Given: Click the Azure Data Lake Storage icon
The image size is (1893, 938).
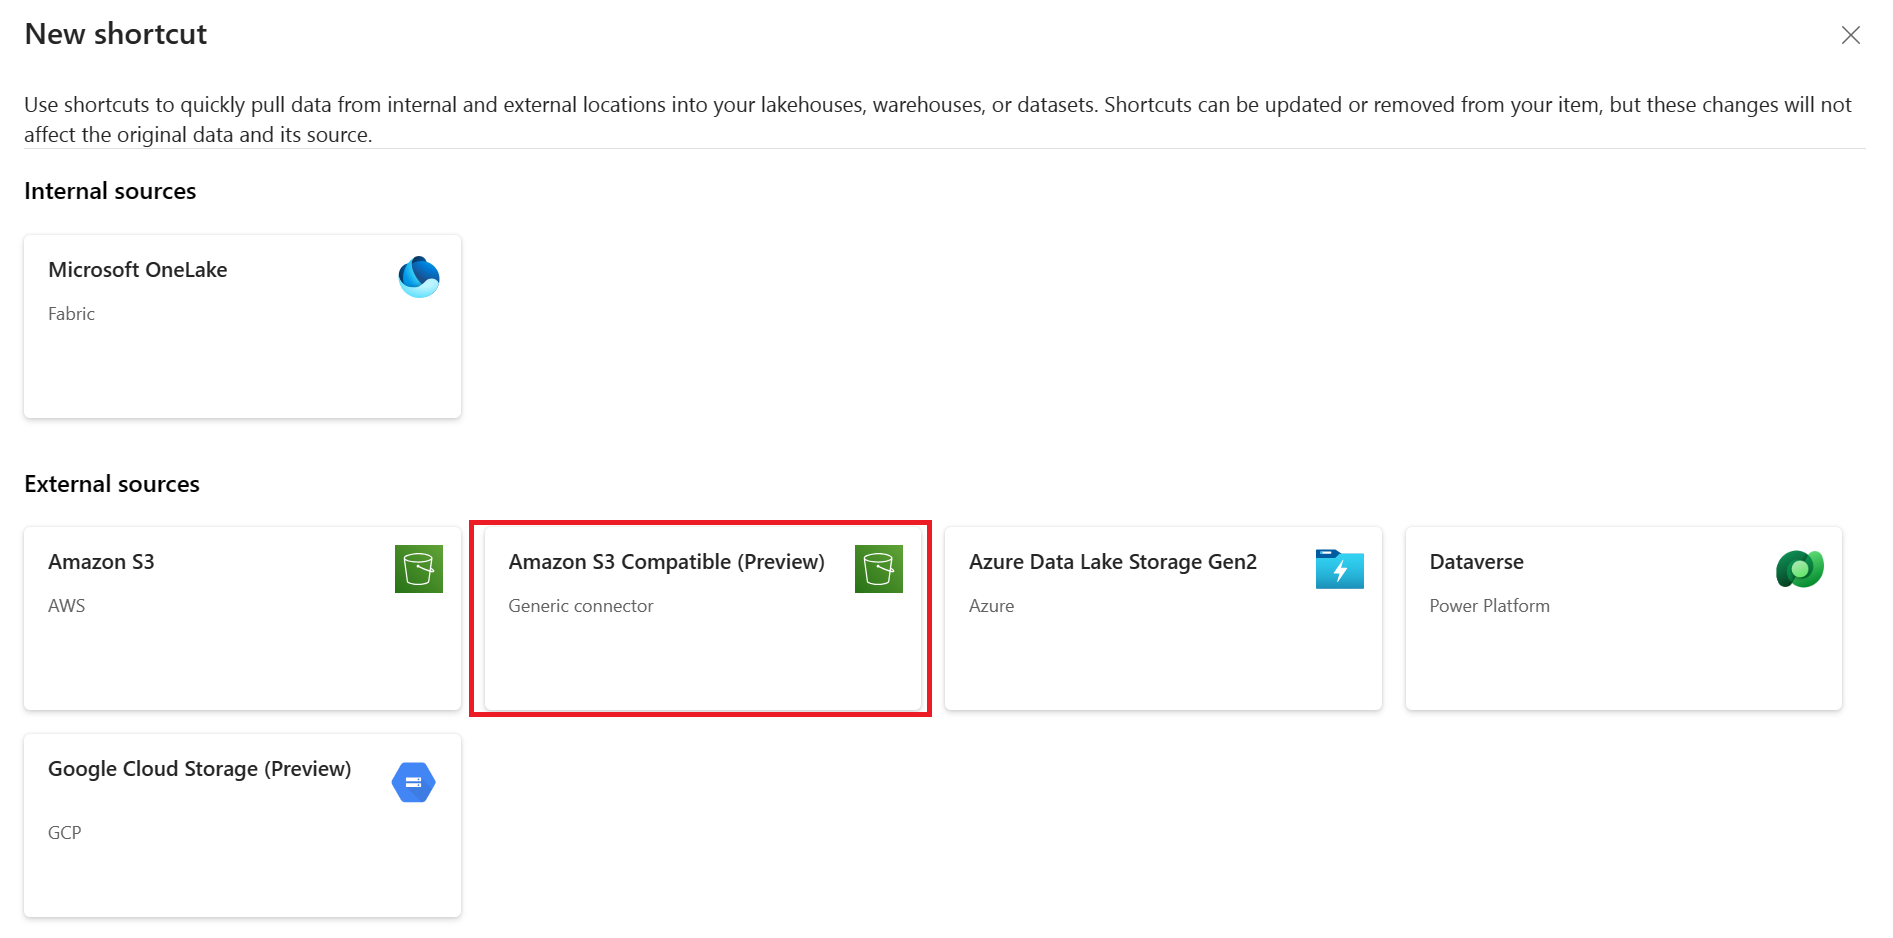Looking at the screenshot, I should click(1339, 569).
